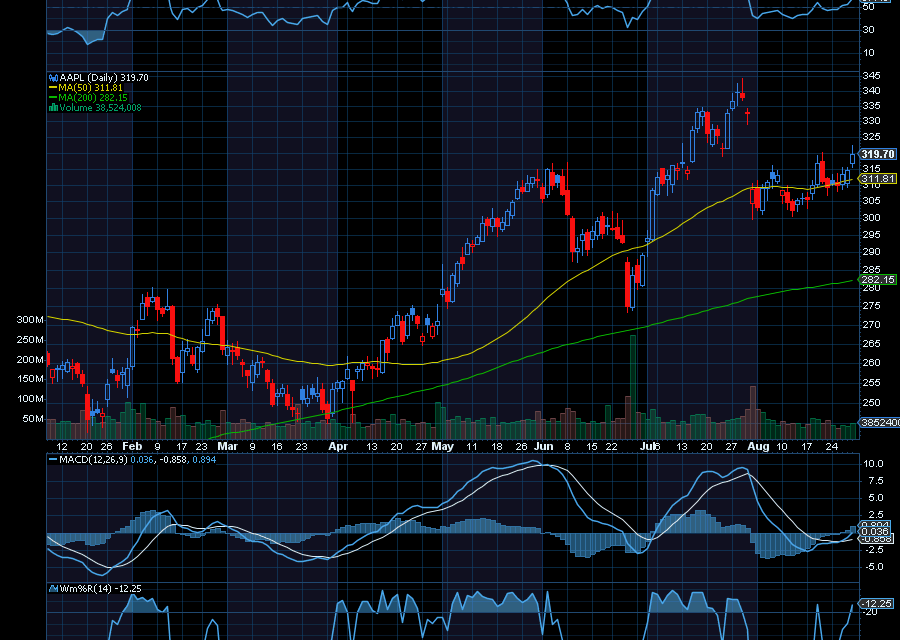Click the 319.70 last price tag
This screenshot has height=640, width=900.
pos(878,154)
